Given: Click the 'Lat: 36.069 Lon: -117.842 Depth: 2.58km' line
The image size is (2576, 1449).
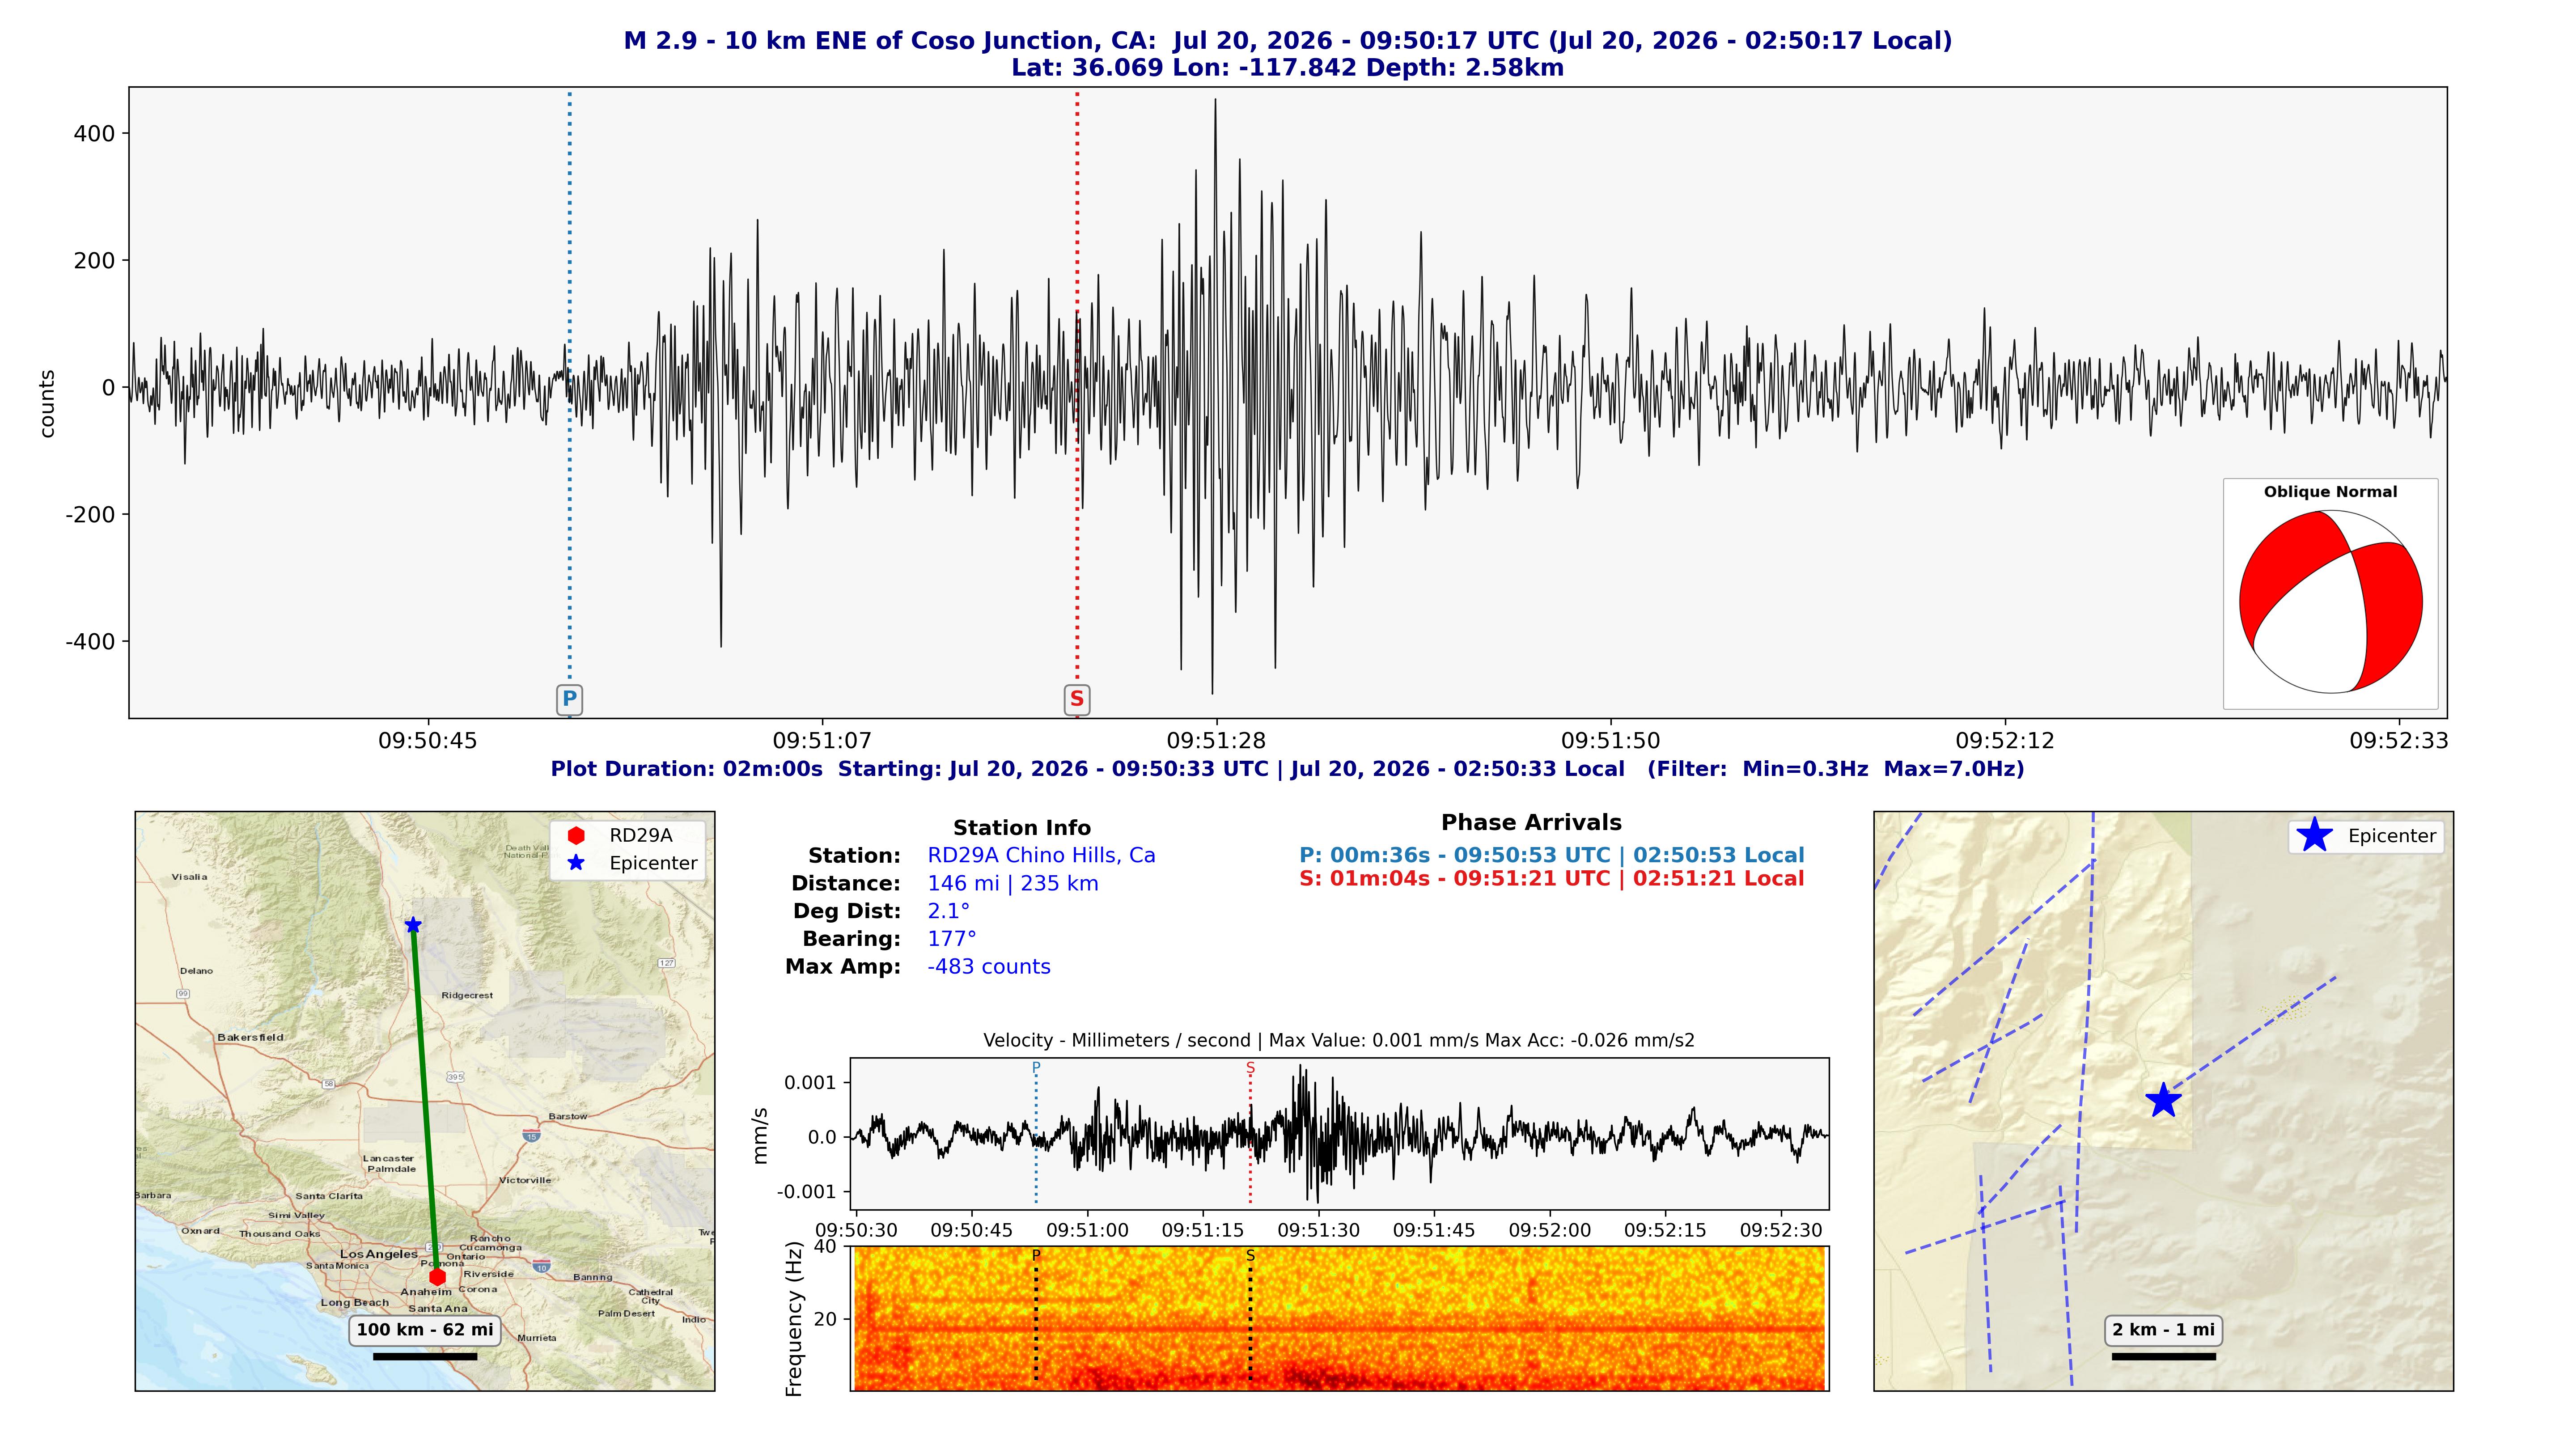Looking at the screenshot, I should [x=1288, y=68].
